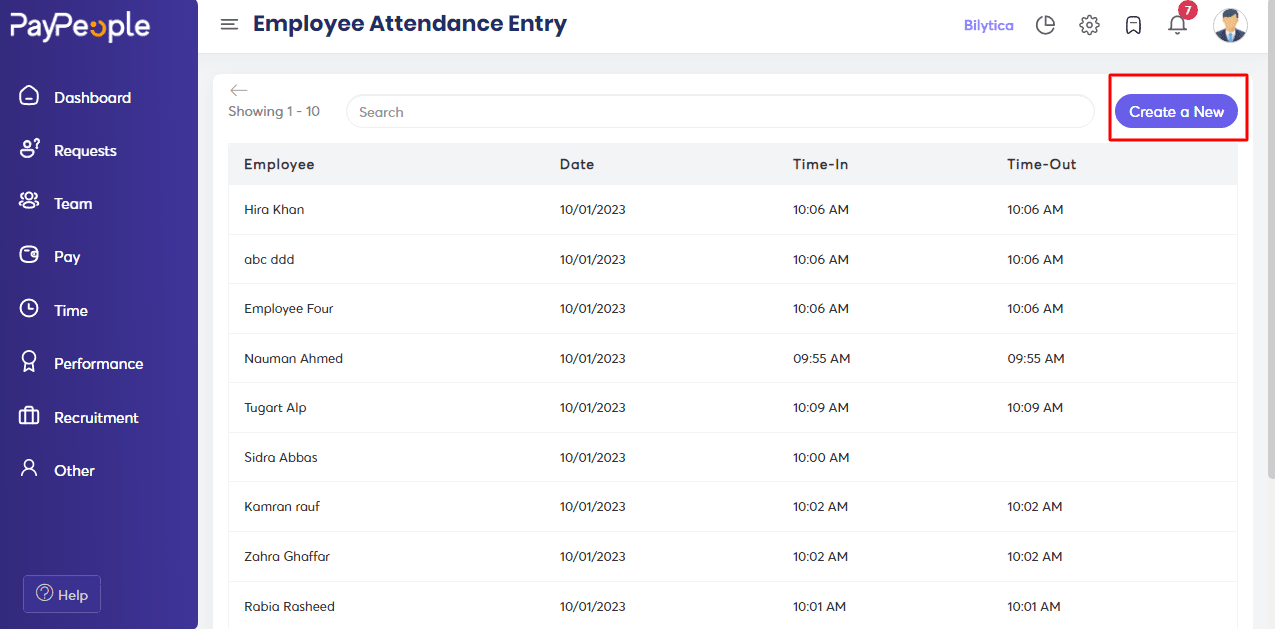Screen dimensions: 1275x629
Task: Click the Create a New button
Action: tap(1176, 111)
